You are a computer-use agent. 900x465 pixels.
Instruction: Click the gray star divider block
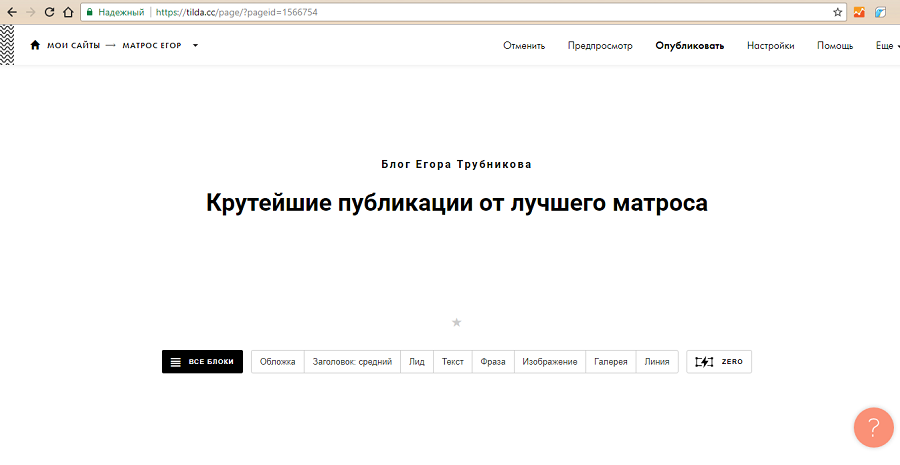point(456,323)
